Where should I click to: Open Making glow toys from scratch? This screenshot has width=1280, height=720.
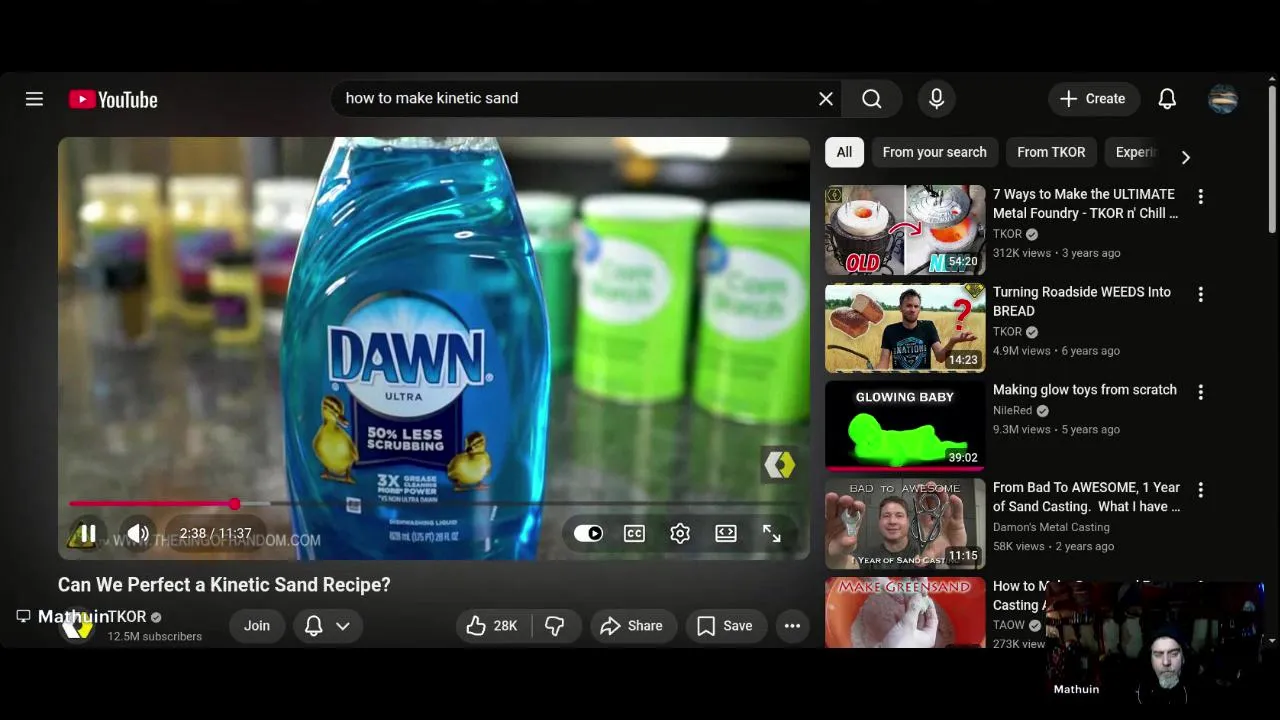(1085, 390)
